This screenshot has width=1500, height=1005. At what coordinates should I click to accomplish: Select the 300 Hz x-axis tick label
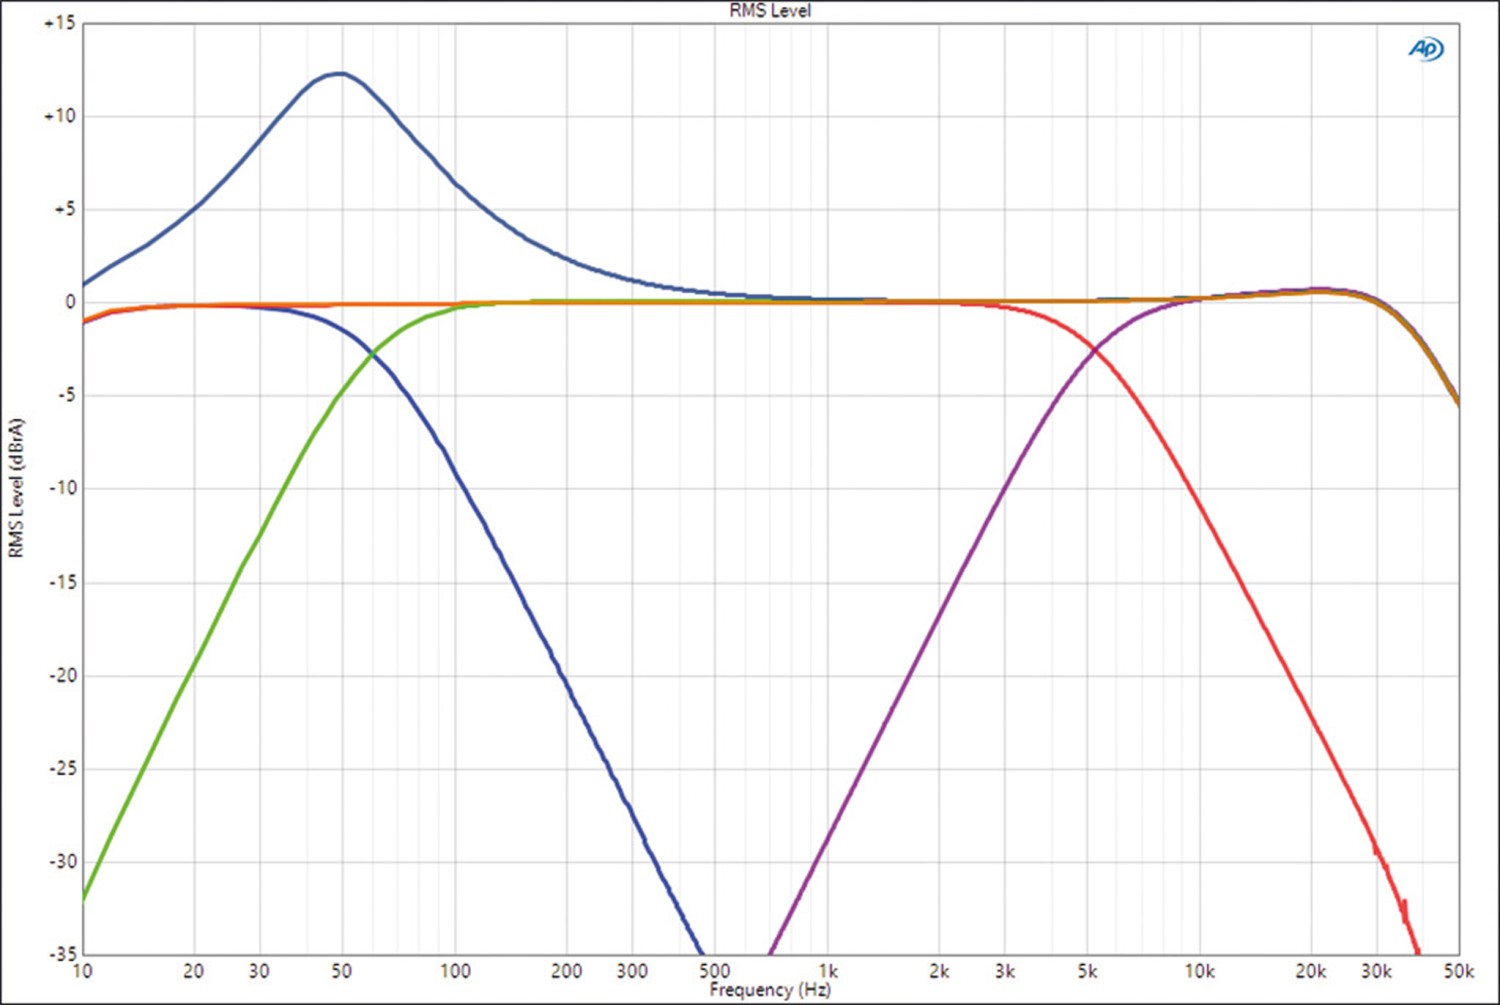[632, 971]
